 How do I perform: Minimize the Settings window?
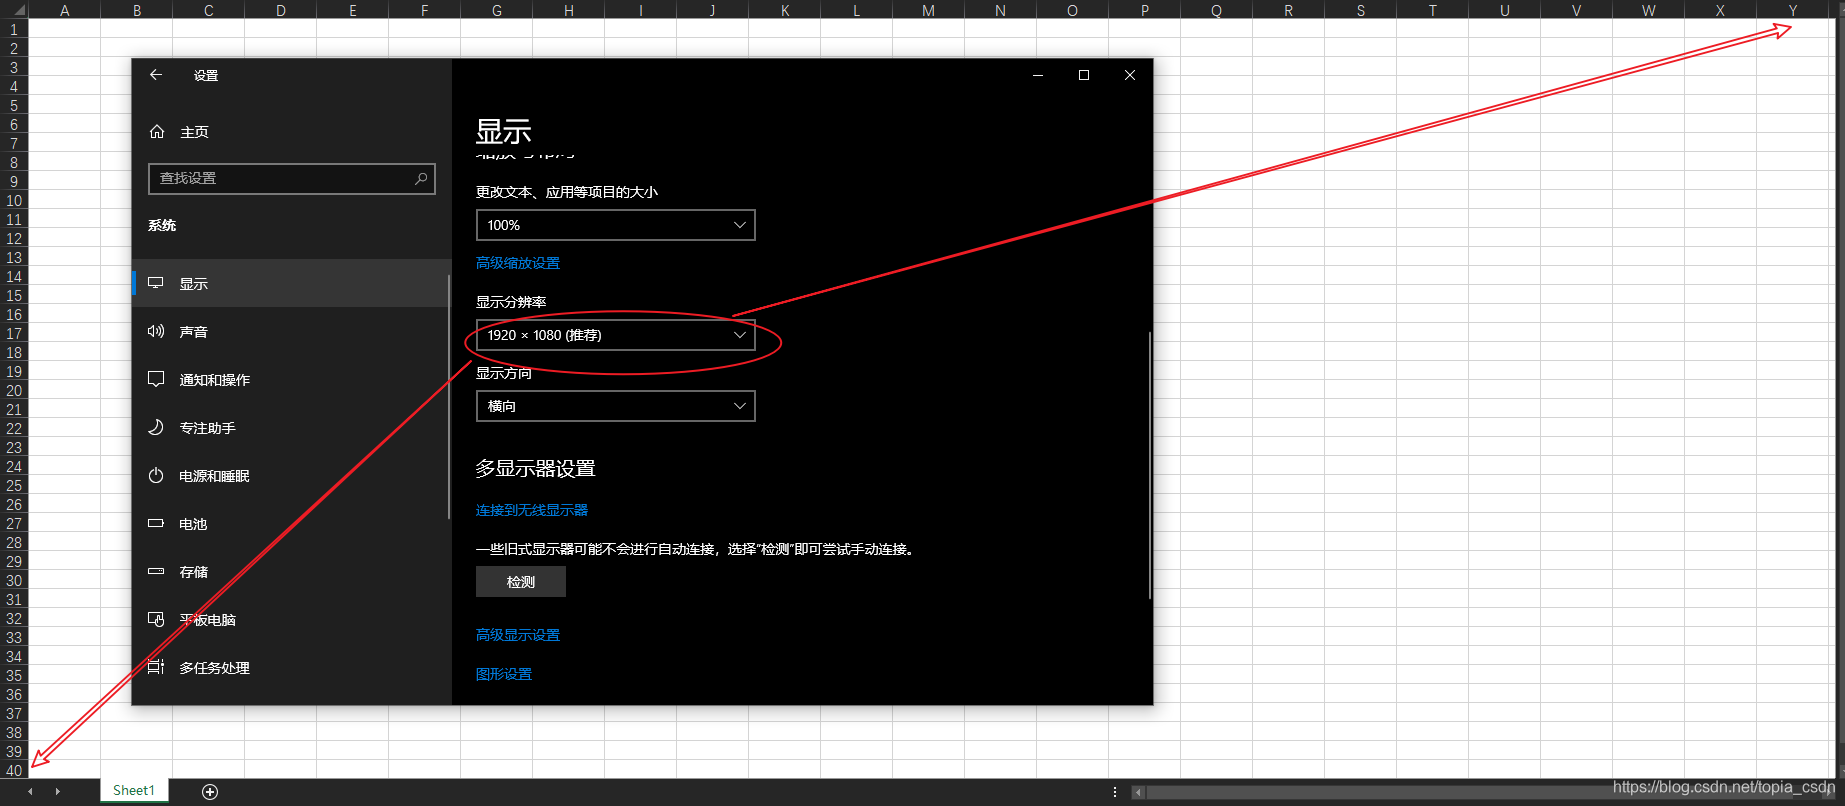1038,75
